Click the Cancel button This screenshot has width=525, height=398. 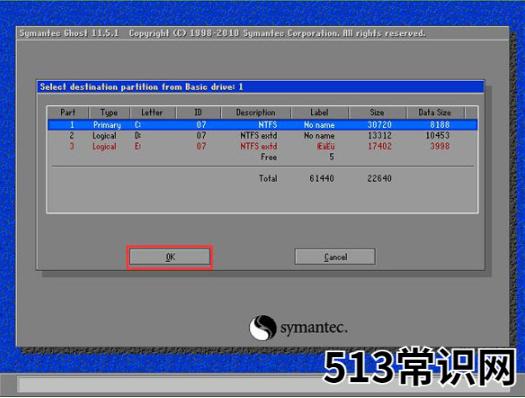click(335, 257)
